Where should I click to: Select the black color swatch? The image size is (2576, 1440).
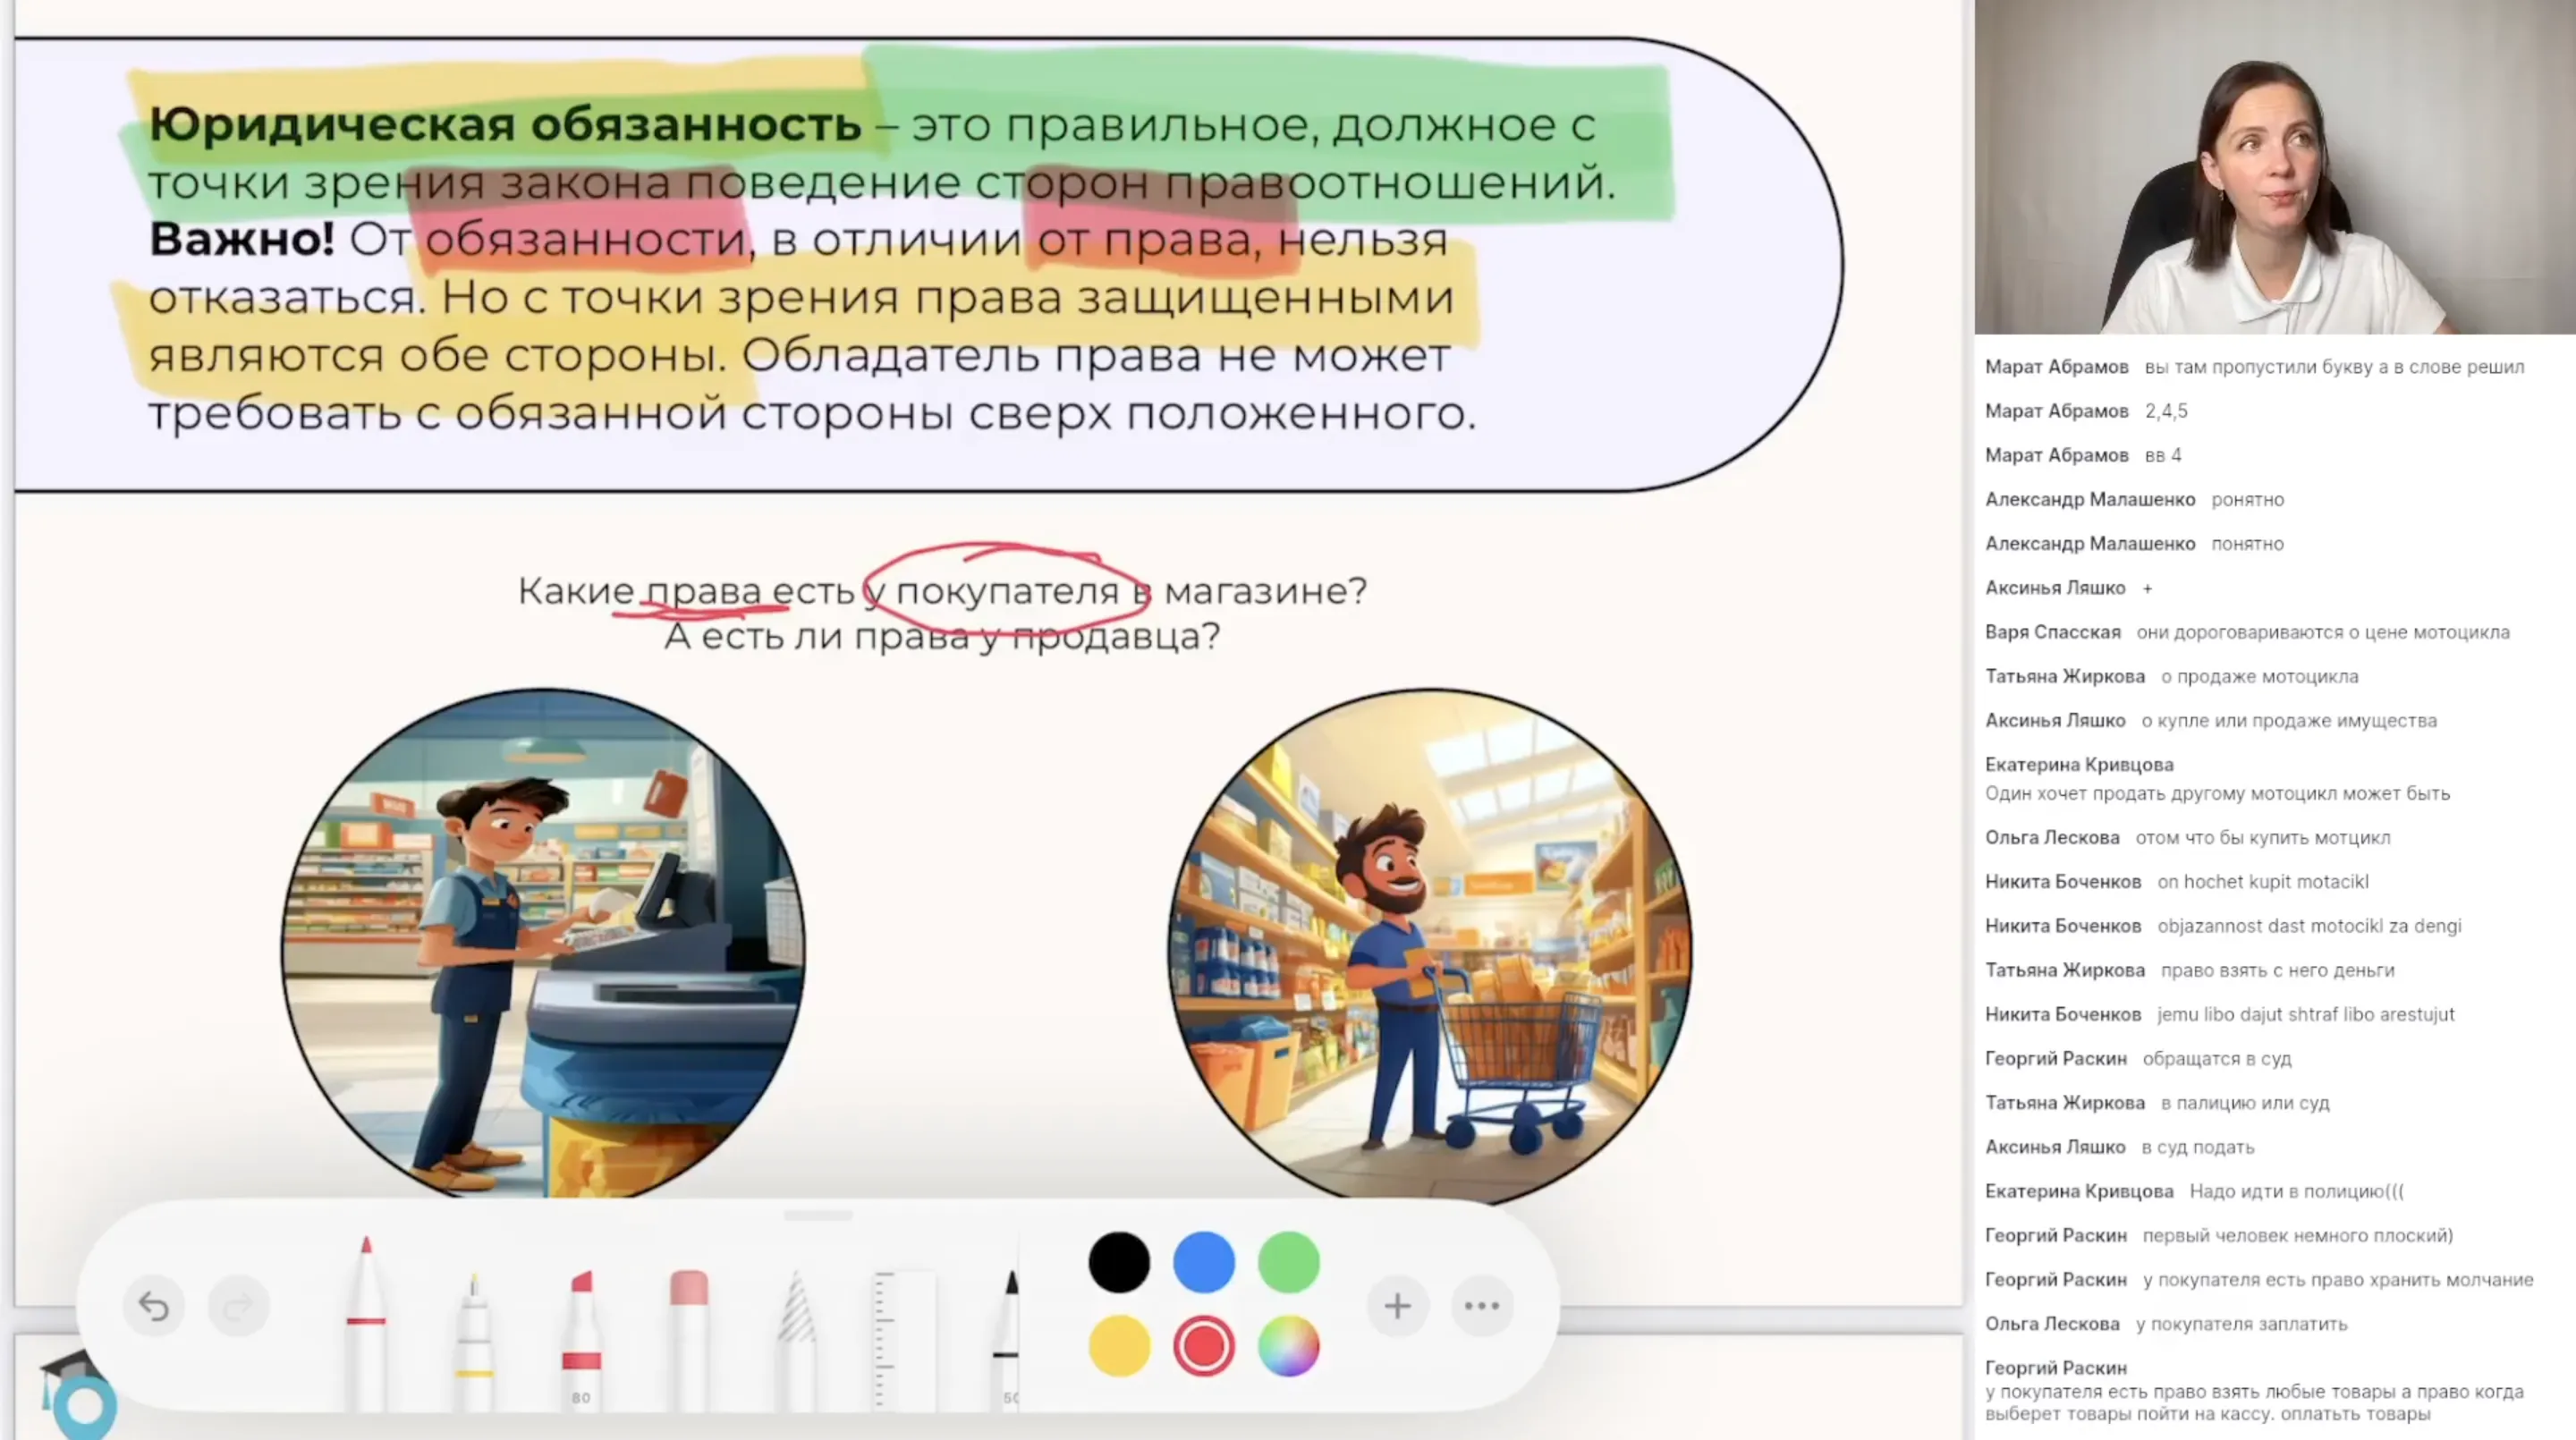click(x=1118, y=1262)
